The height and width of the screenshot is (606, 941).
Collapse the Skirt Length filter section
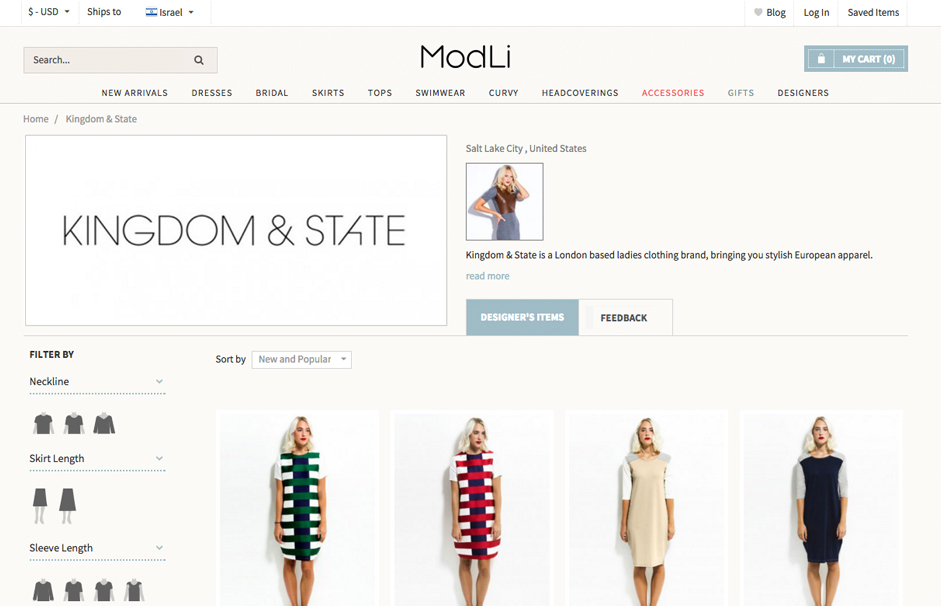(x=159, y=458)
